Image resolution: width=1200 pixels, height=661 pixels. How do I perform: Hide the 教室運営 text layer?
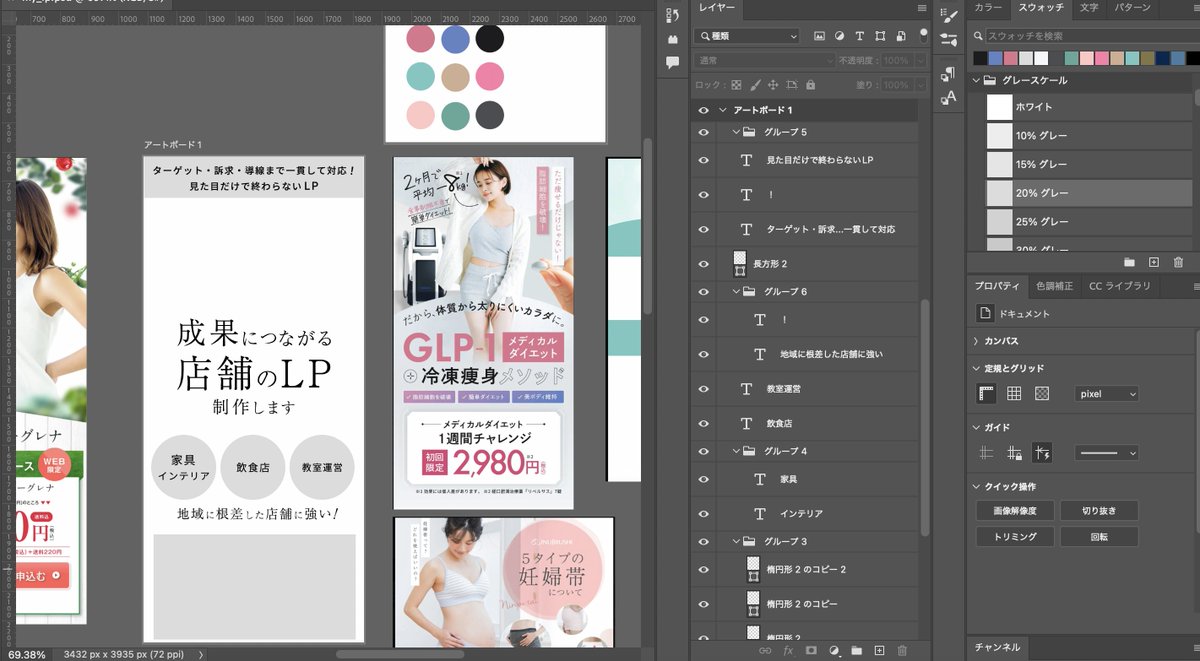click(703, 389)
